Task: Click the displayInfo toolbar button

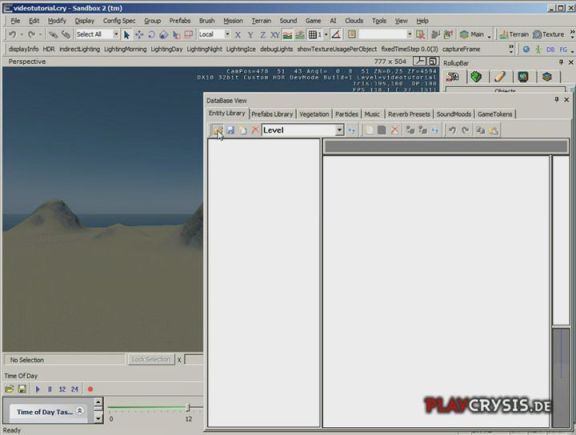Action: pos(24,49)
